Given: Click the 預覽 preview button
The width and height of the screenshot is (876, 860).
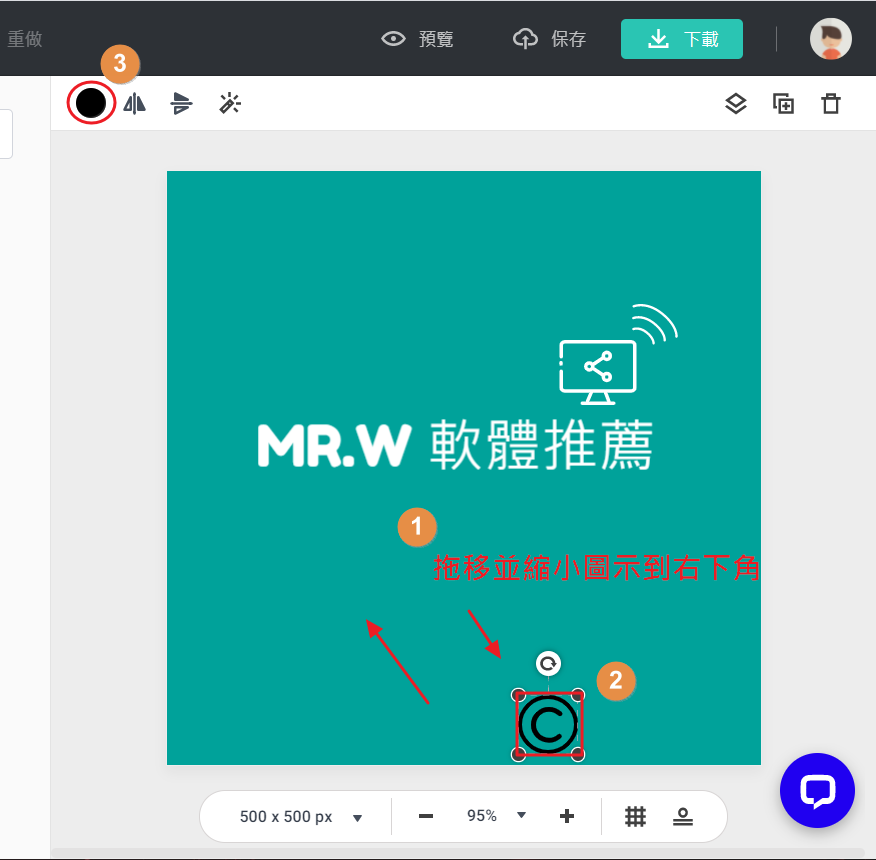Looking at the screenshot, I should 417,39.
